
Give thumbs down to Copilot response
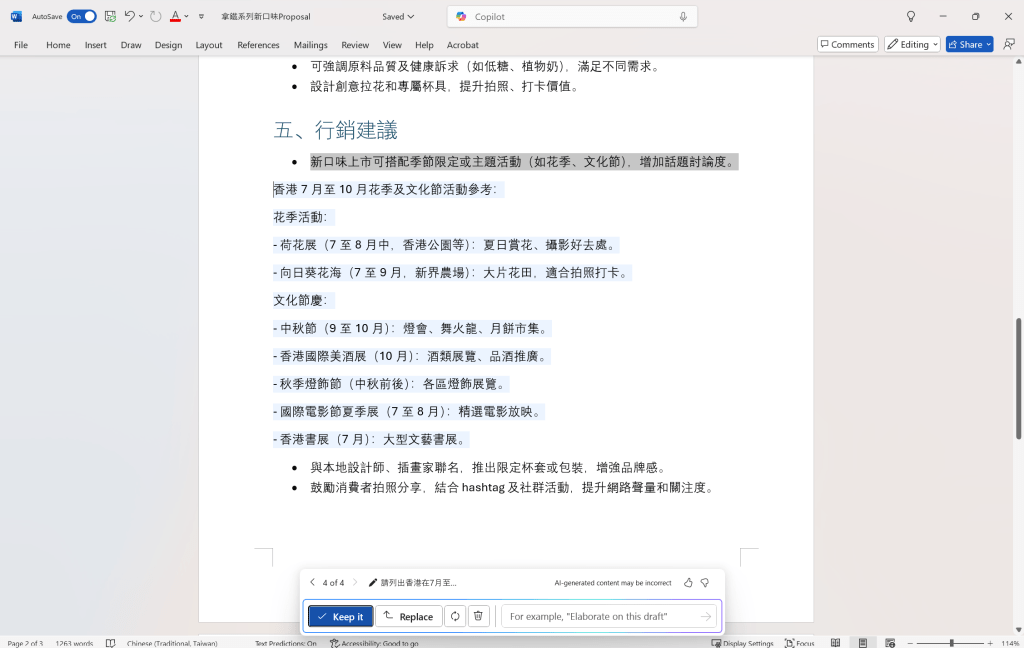(x=705, y=582)
